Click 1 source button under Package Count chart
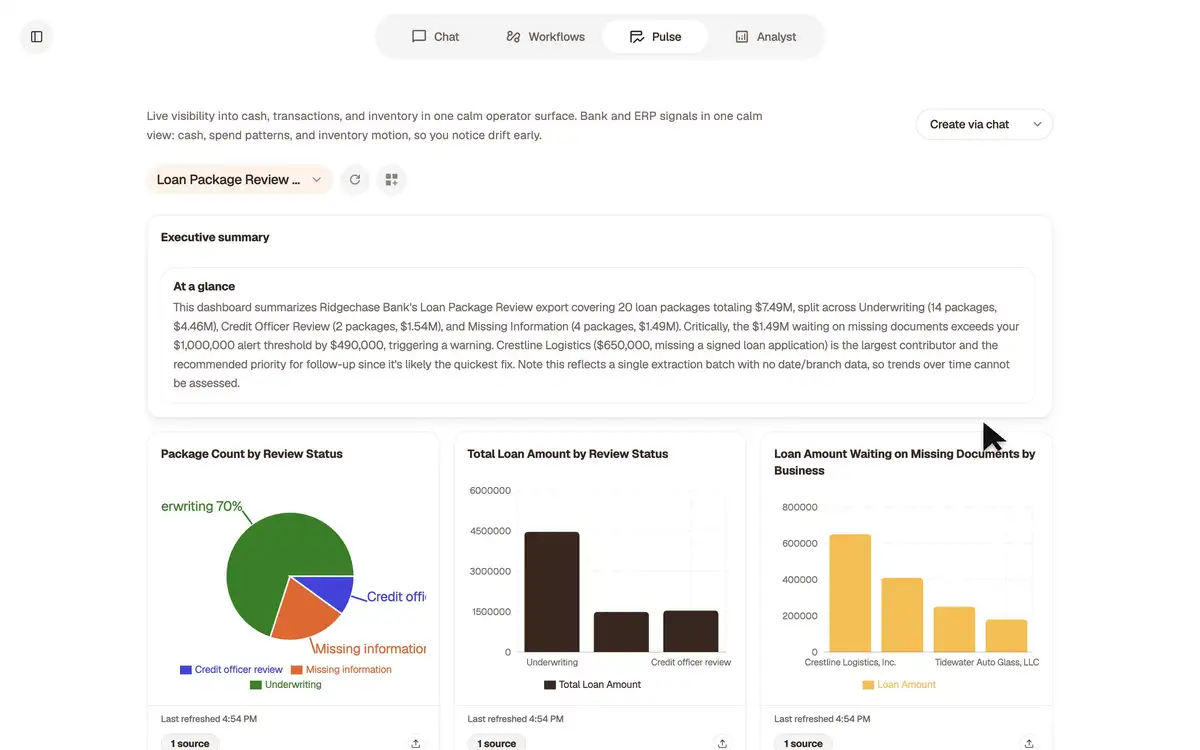 [x=190, y=743]
